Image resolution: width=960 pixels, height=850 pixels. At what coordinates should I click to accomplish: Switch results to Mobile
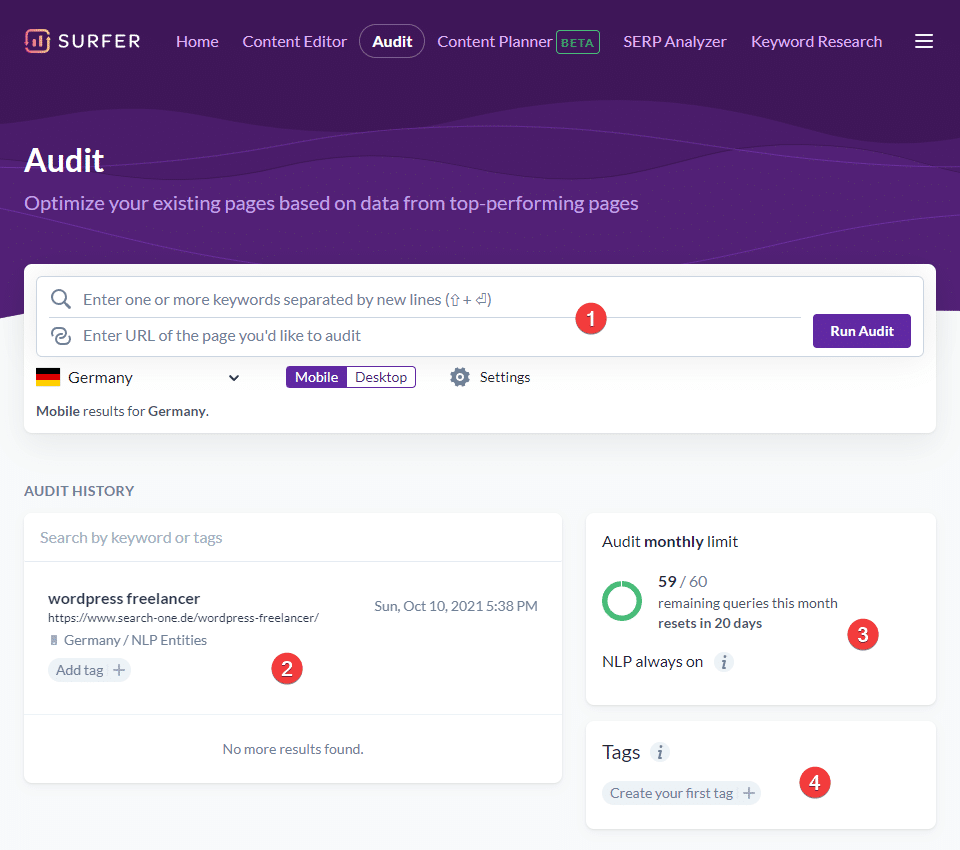pyautogui.click(x=316, y=377)
